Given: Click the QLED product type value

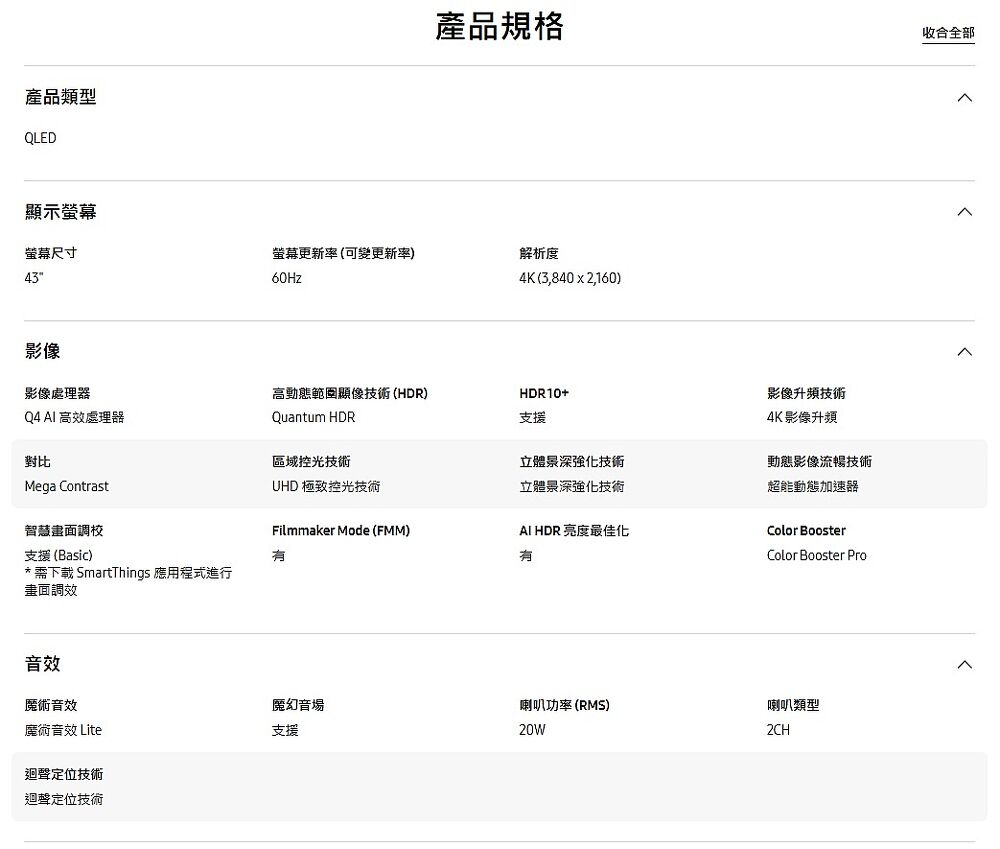Looking at the screenshot, I should pos(40,138).
